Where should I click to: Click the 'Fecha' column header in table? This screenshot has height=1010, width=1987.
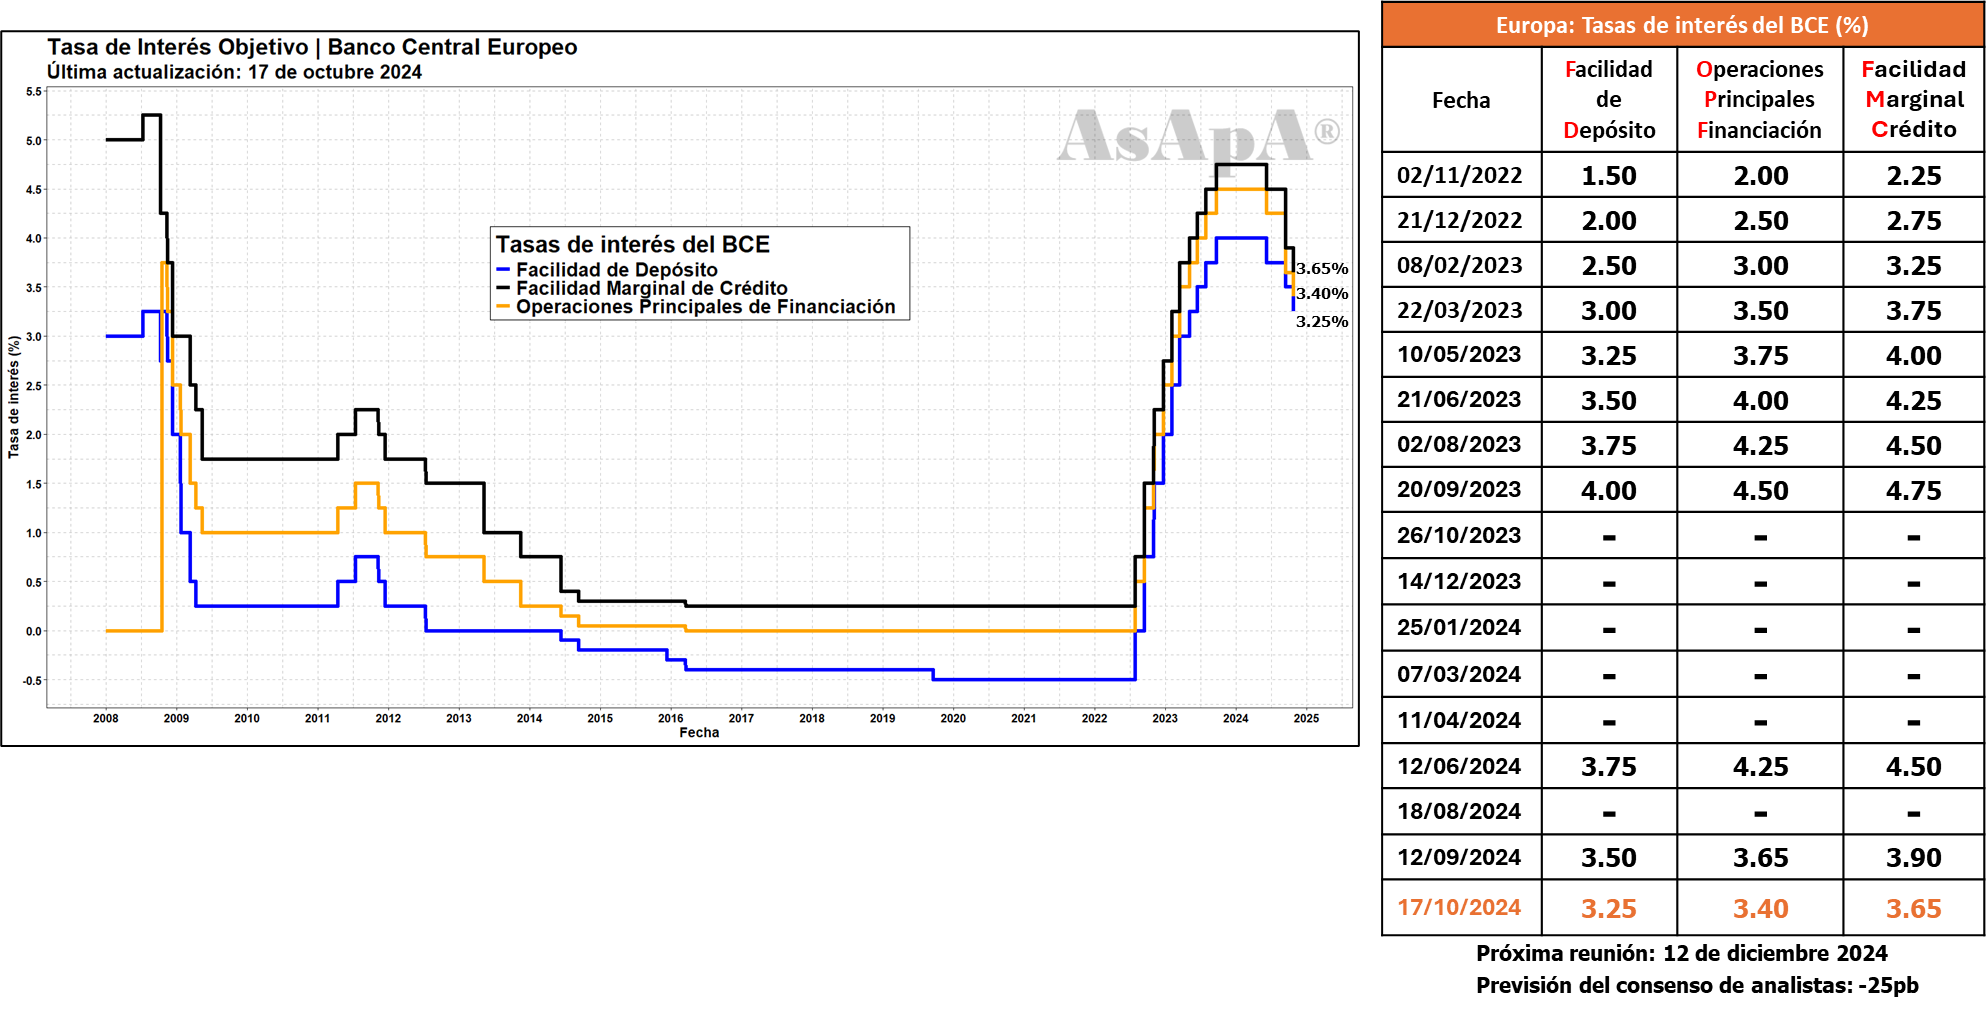pos(1461,100)
